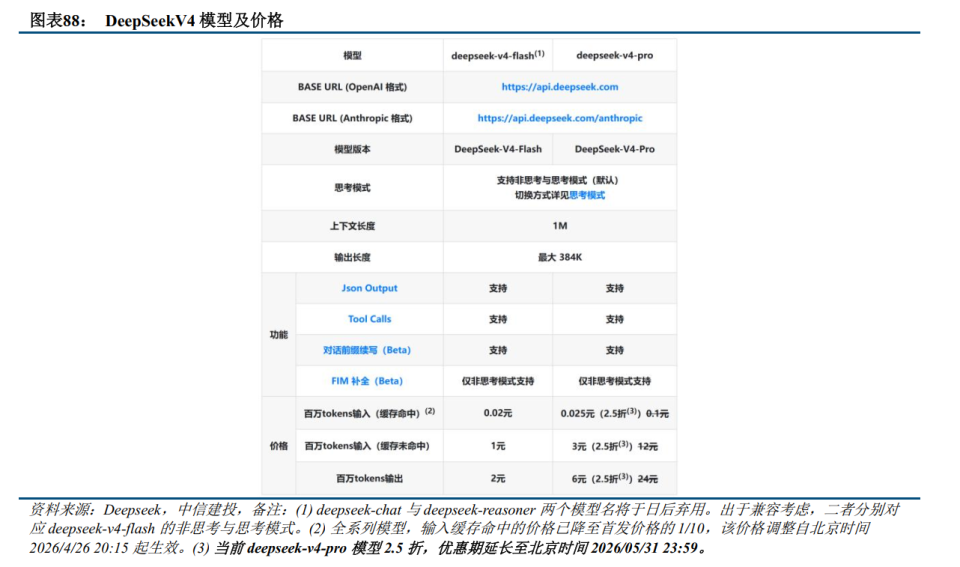Open the https://api.deepseek.com/anthropic link

pos(560,118)
